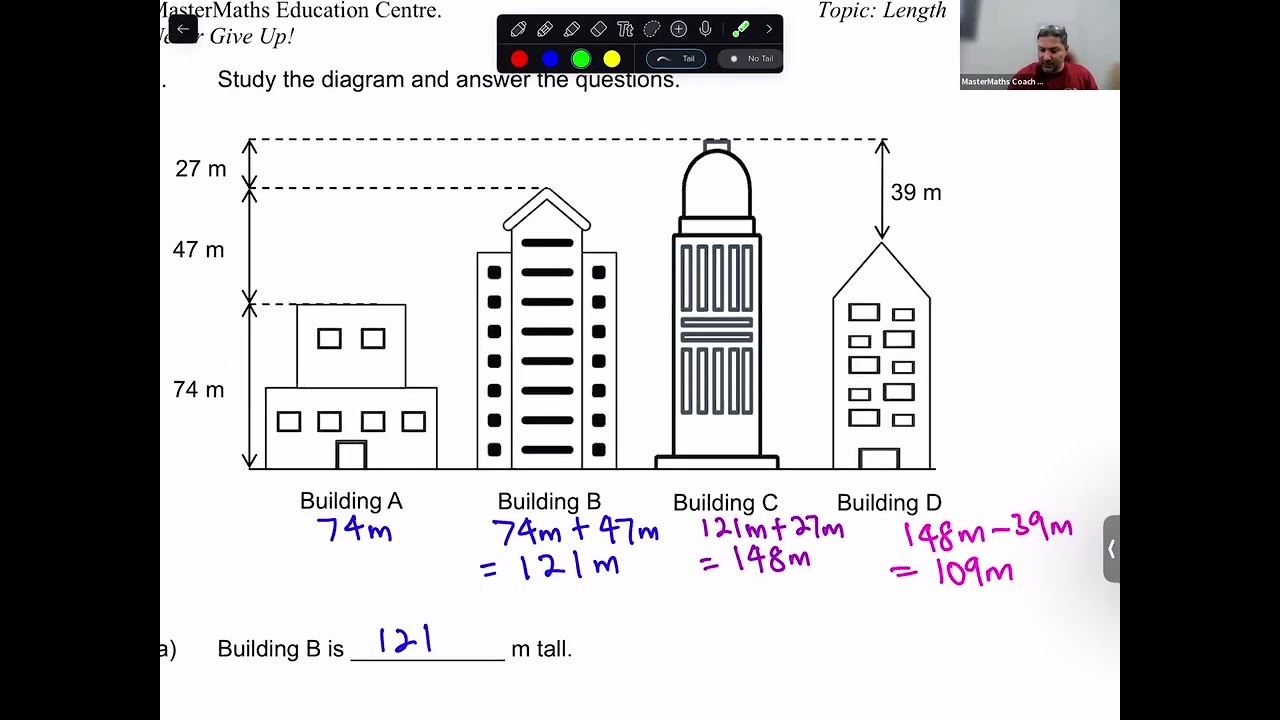Click the 'Topic: Length' heading
This screenshot has width=1280, height=720.
click(882, 11)
